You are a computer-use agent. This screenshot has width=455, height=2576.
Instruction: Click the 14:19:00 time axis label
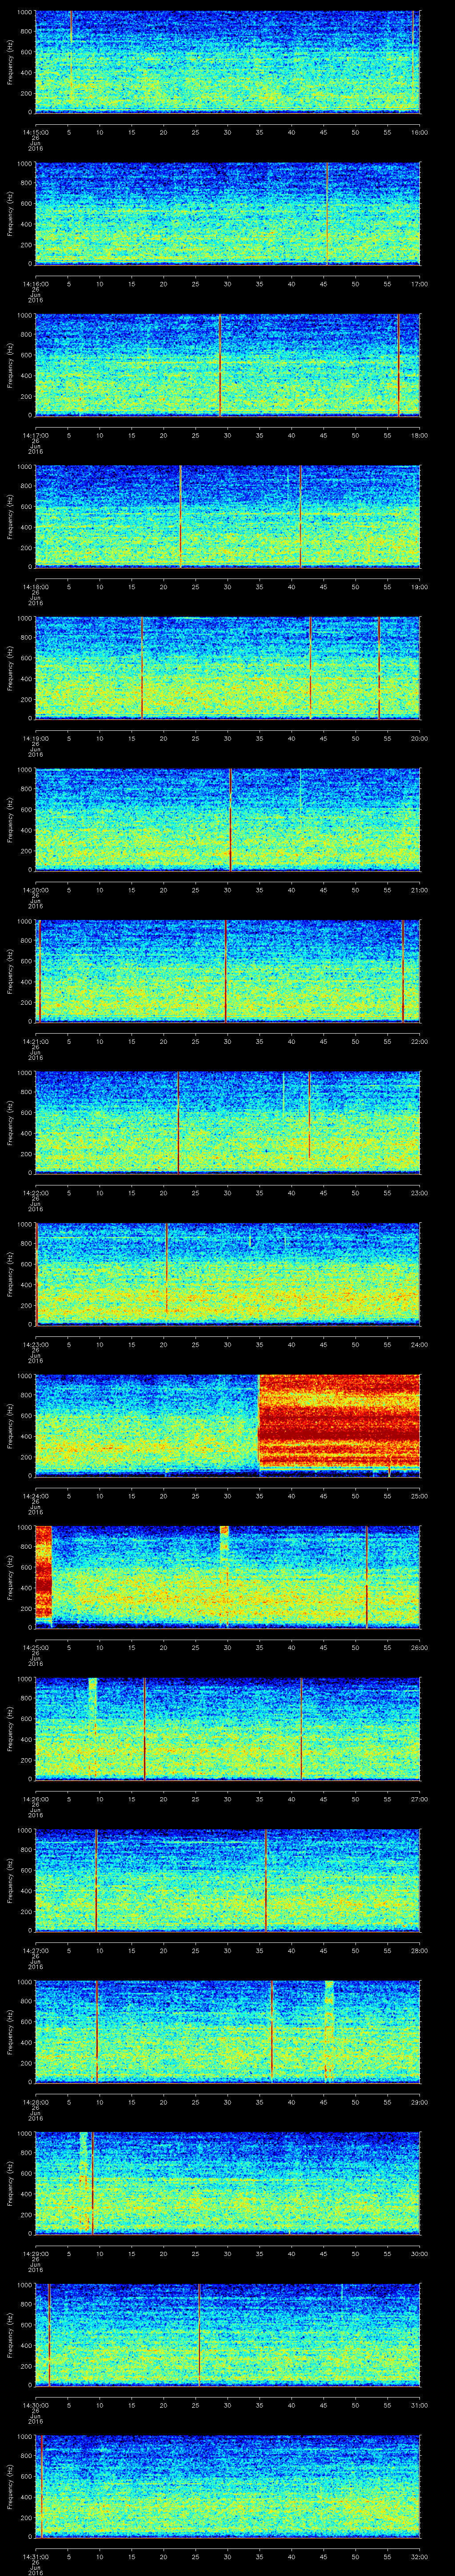[35, 738]
